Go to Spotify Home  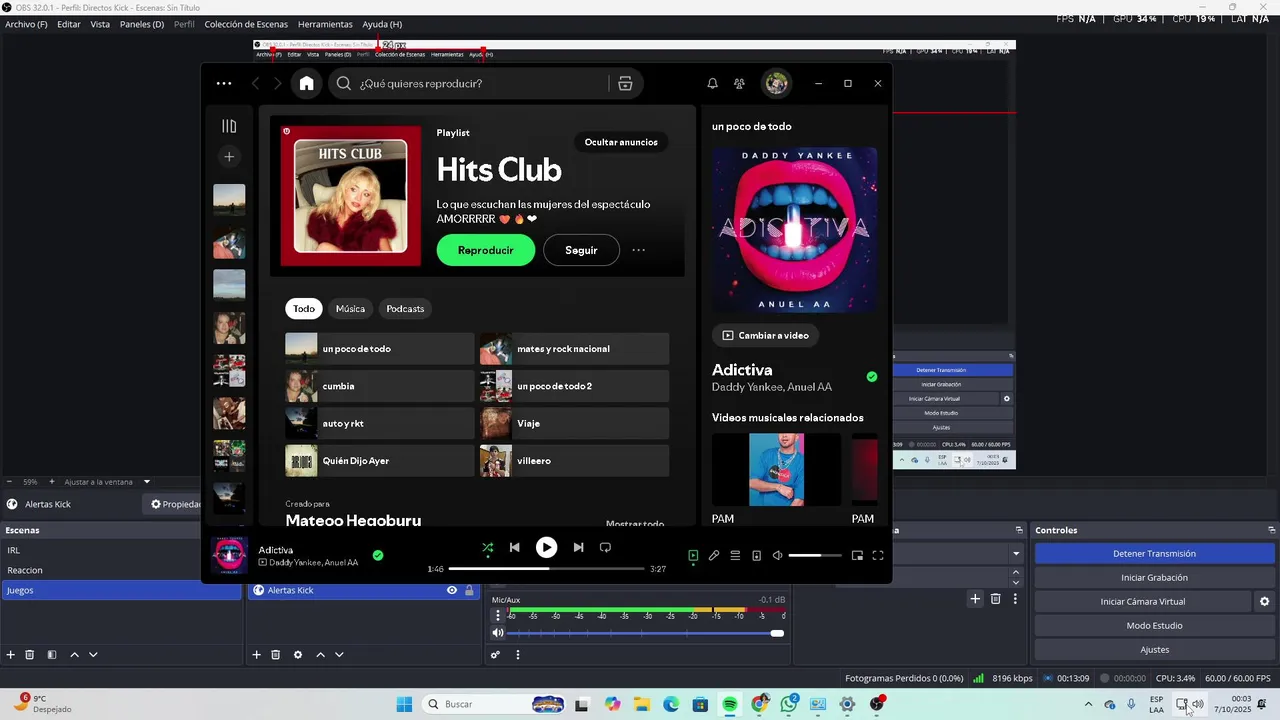click(x=306, y=83)
